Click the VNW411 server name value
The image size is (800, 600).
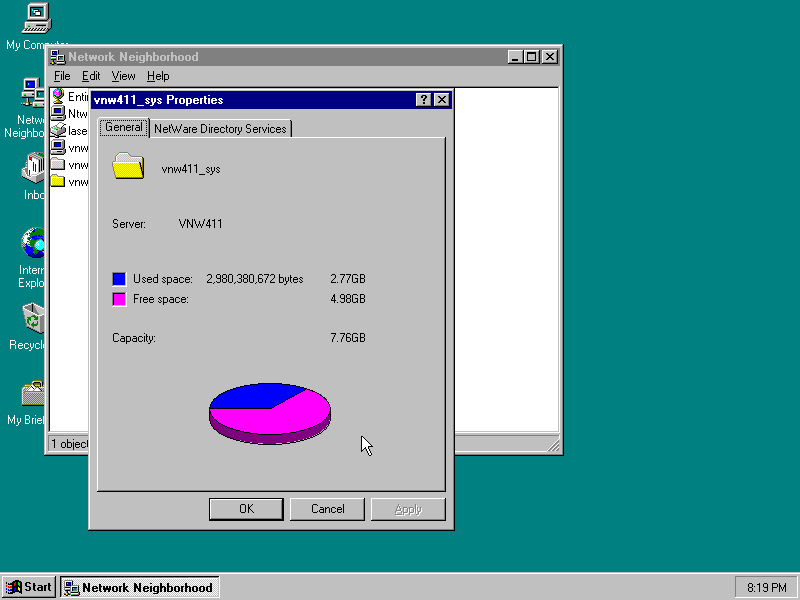[x=201, y=224]
